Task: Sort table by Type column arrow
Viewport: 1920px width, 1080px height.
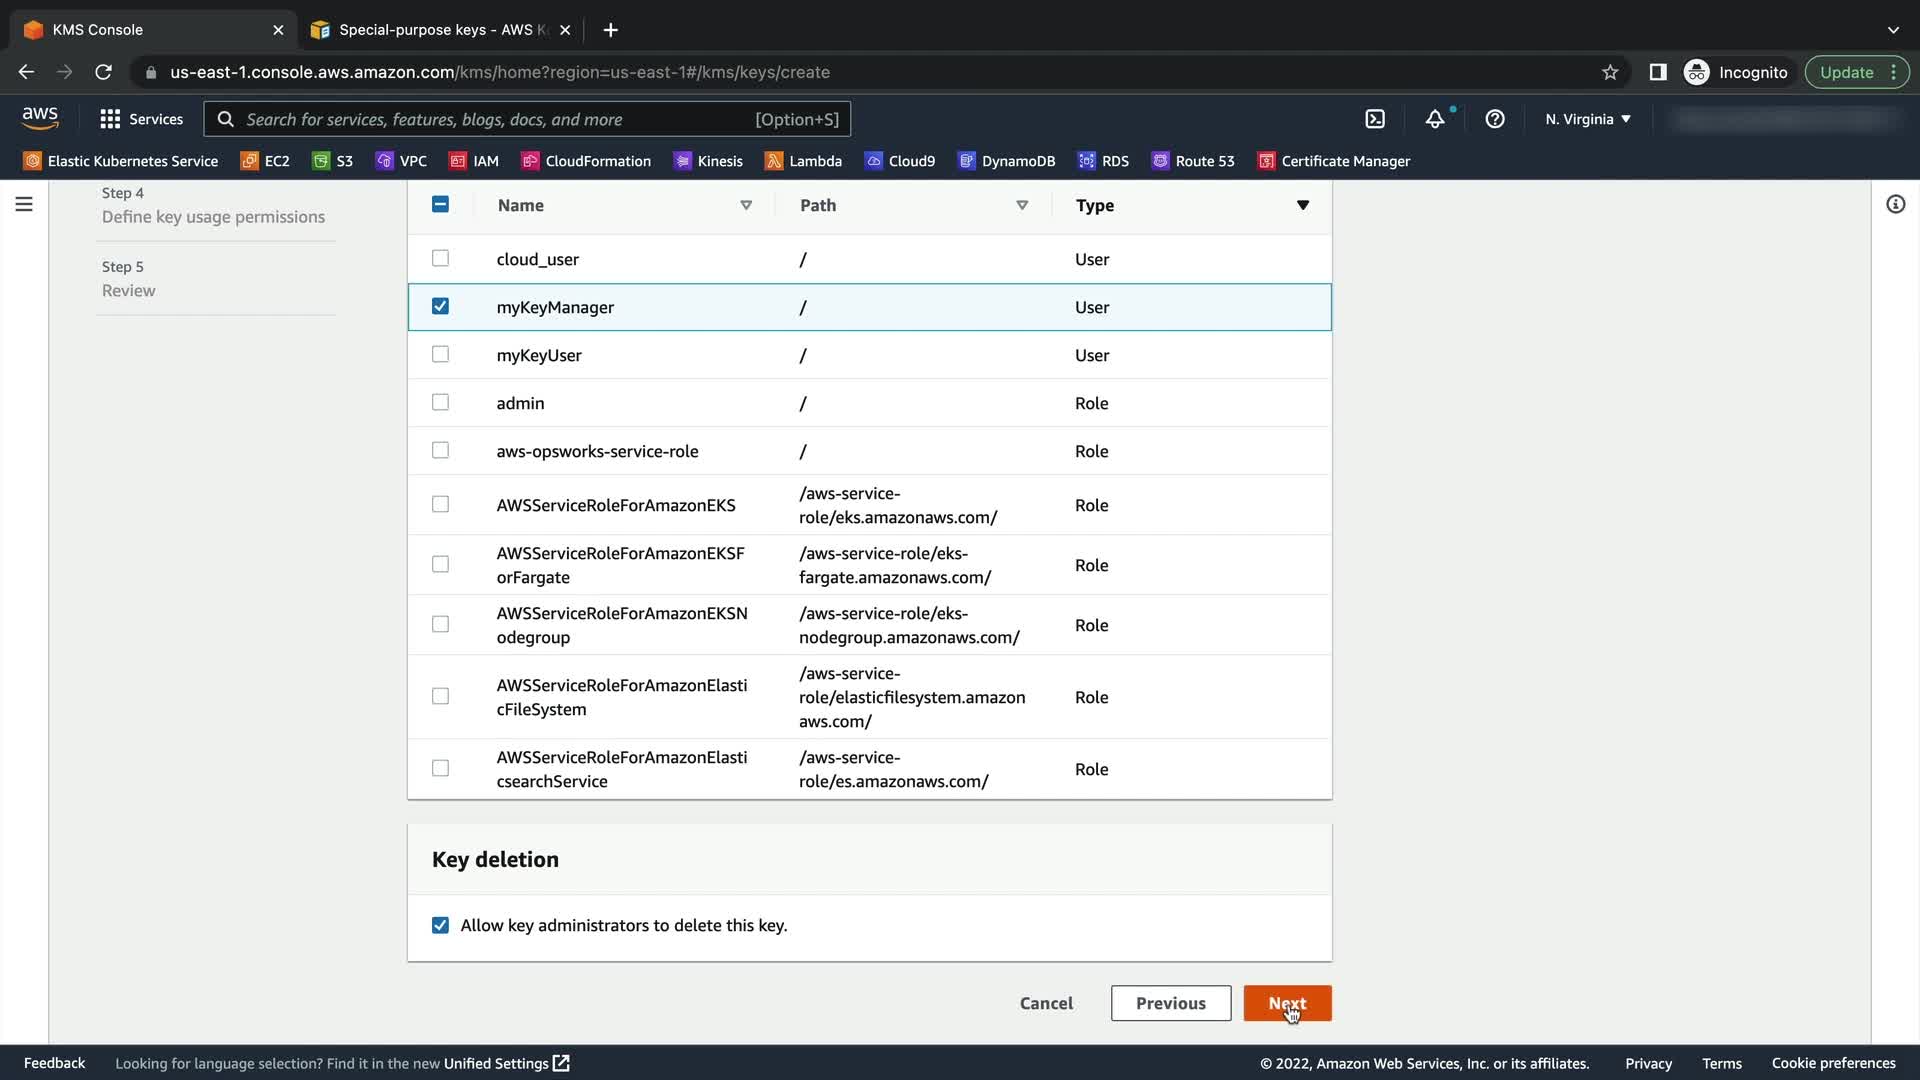Action: [1302, 205]
